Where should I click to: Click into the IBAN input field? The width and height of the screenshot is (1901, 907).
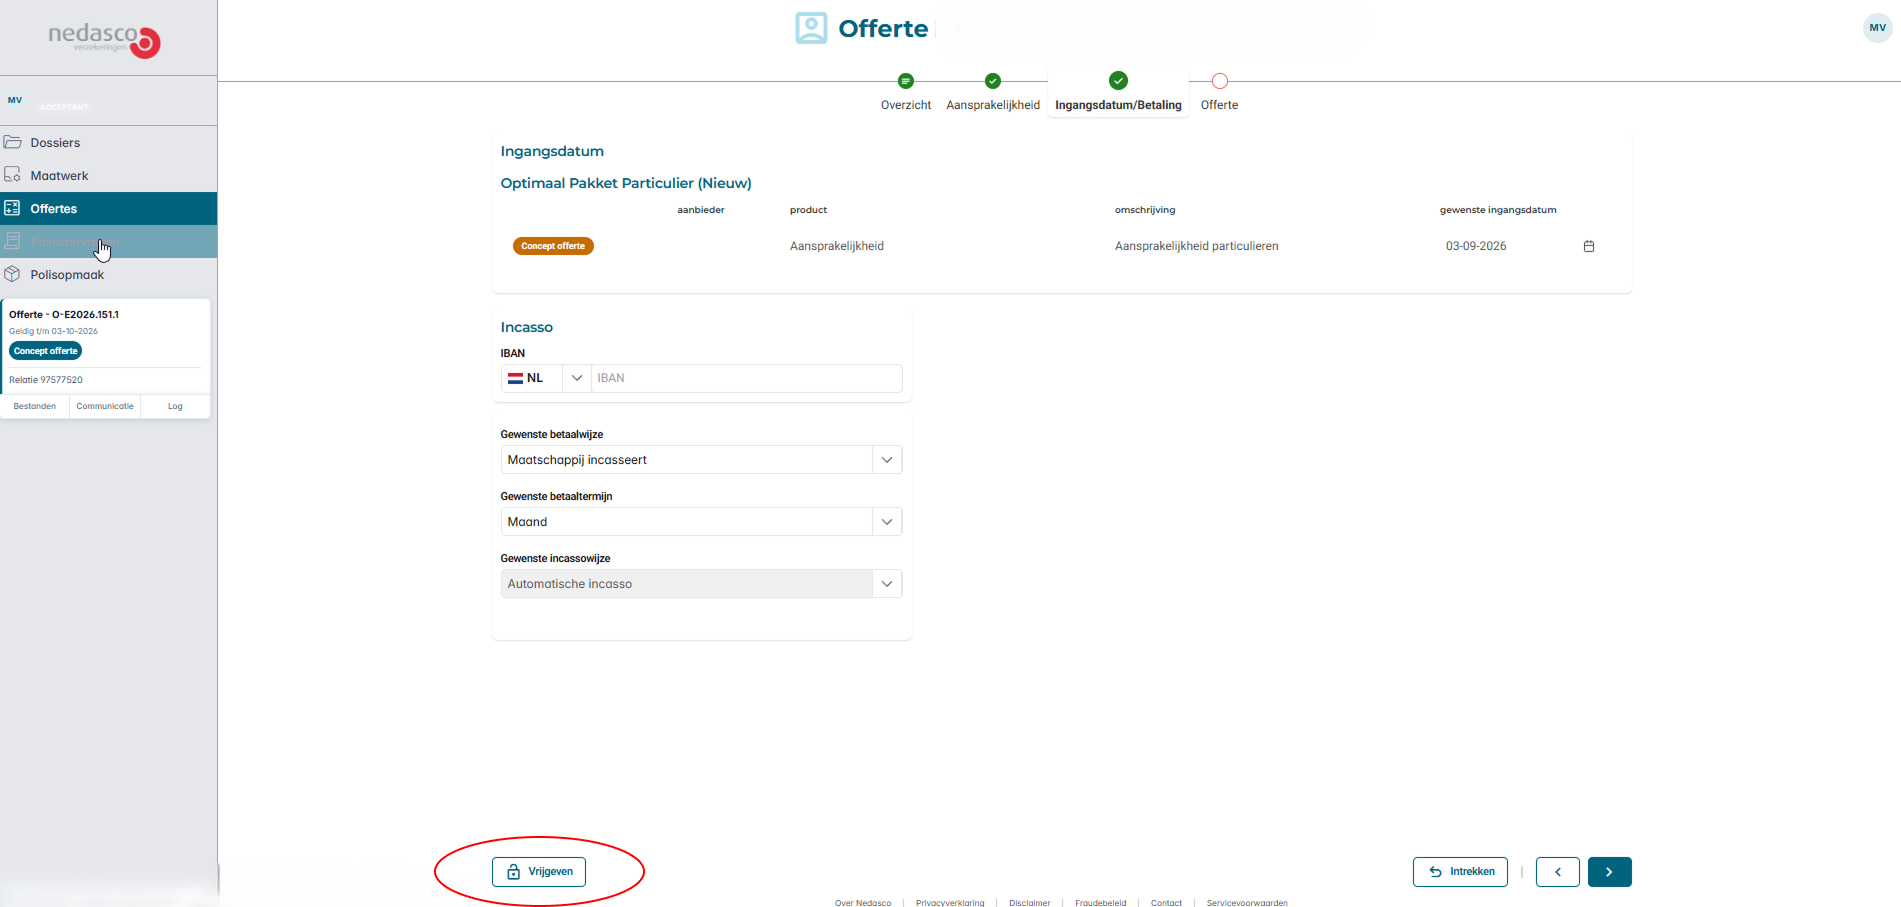click(746, 378)
